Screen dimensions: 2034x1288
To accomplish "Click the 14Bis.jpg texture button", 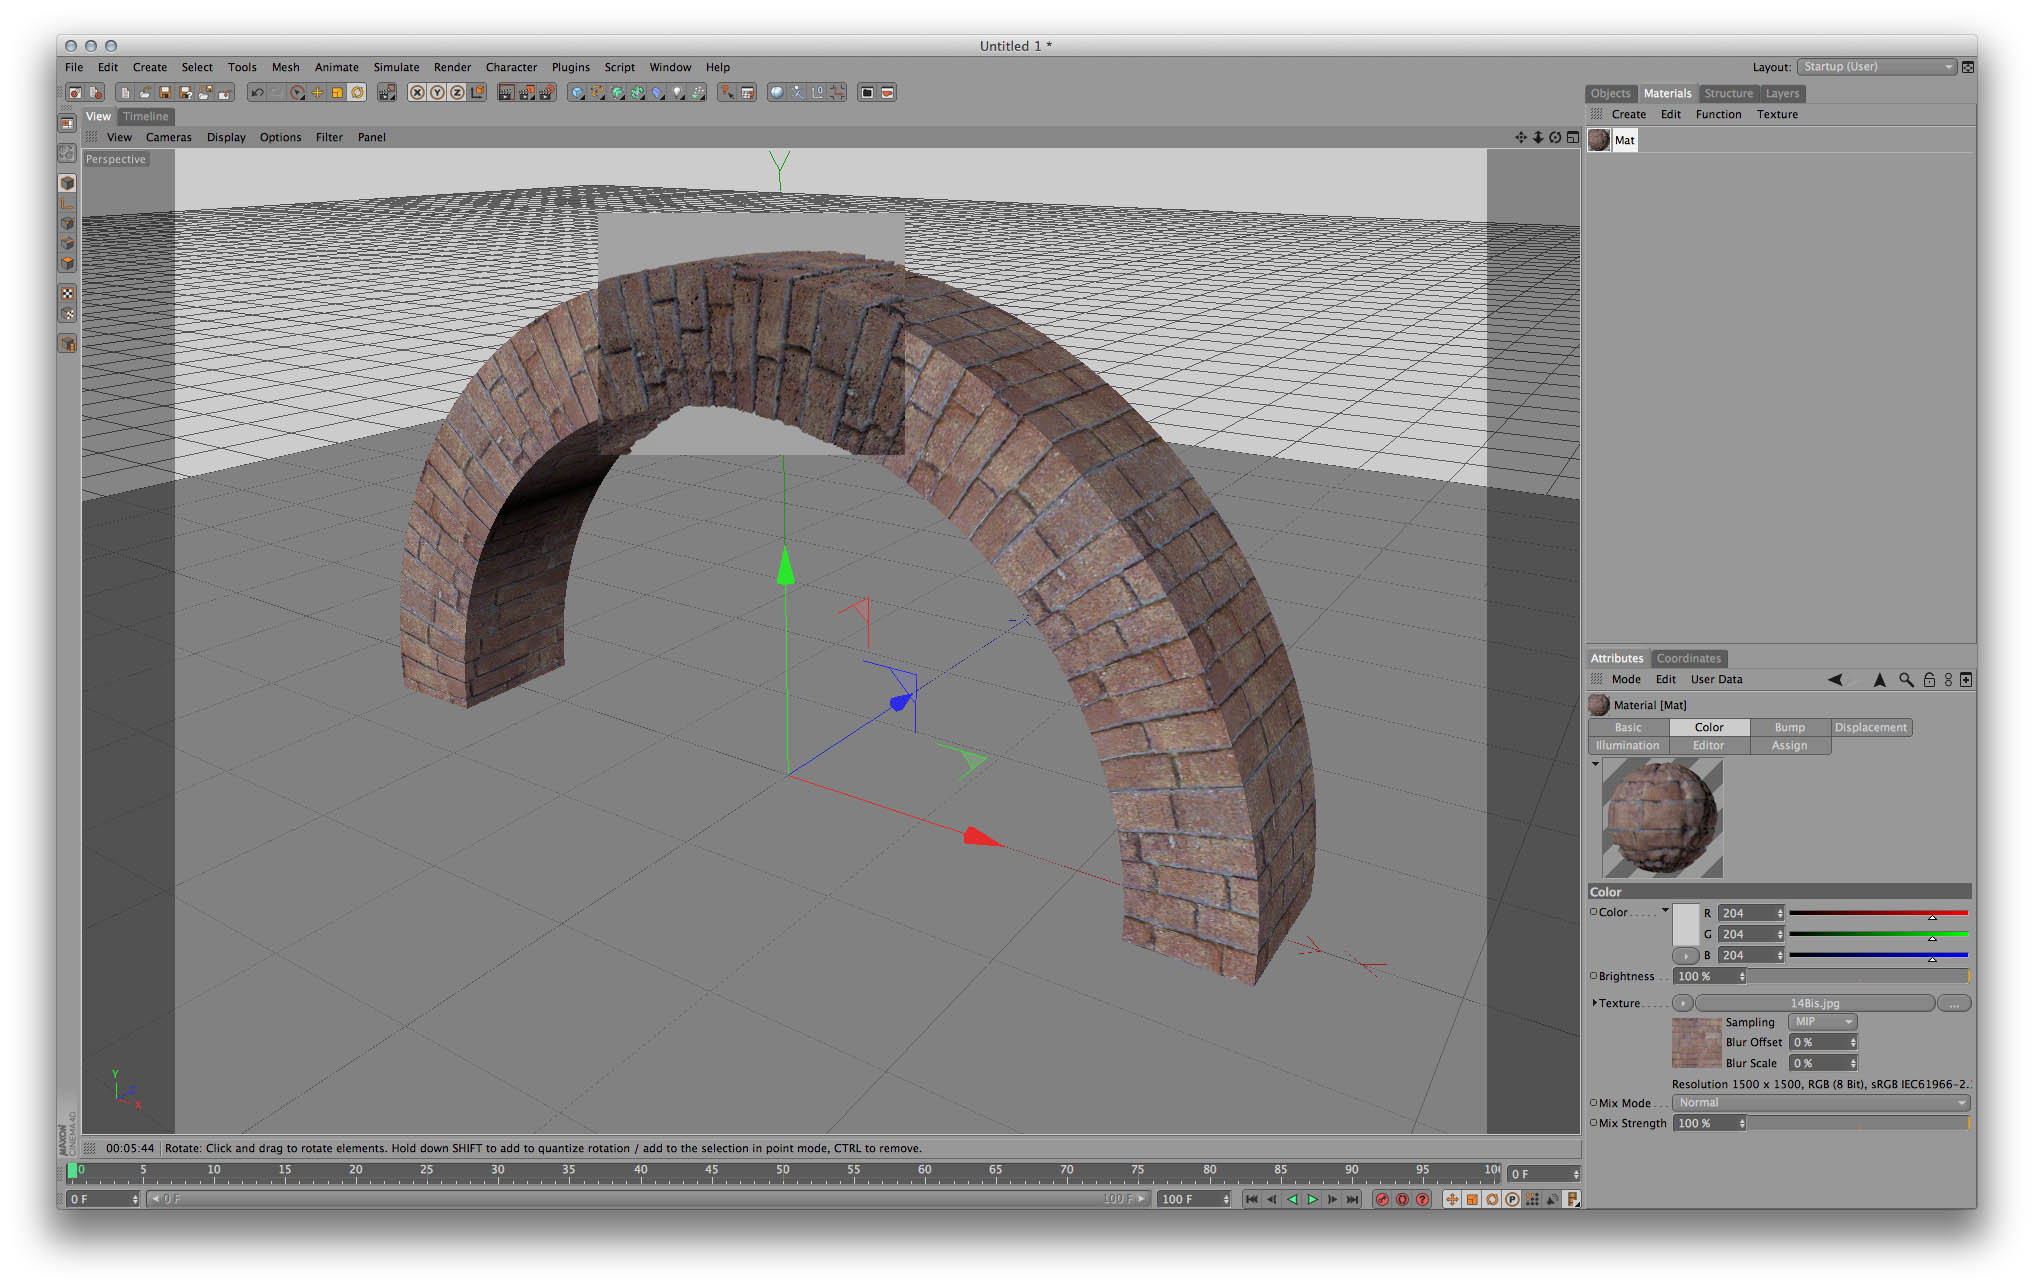I will (1814, 1003).
